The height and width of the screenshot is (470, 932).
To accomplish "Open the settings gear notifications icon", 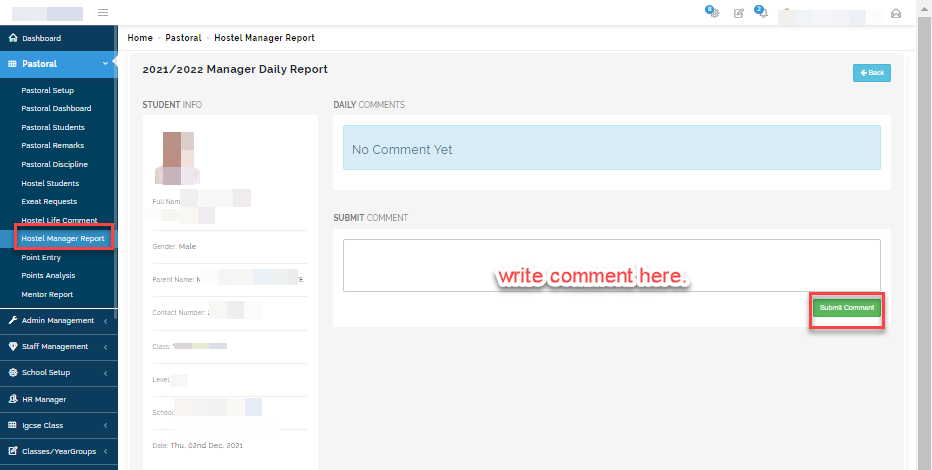I will (713, 12).
